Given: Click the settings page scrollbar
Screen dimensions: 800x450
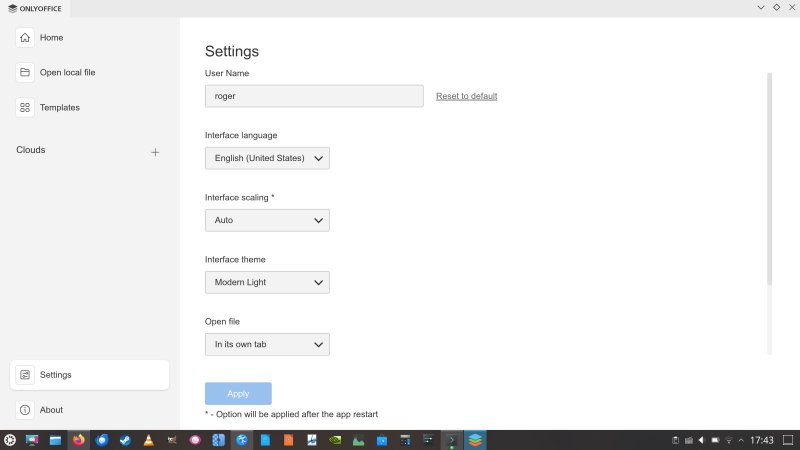Looking at the screenshot, I should coord(769,179).
